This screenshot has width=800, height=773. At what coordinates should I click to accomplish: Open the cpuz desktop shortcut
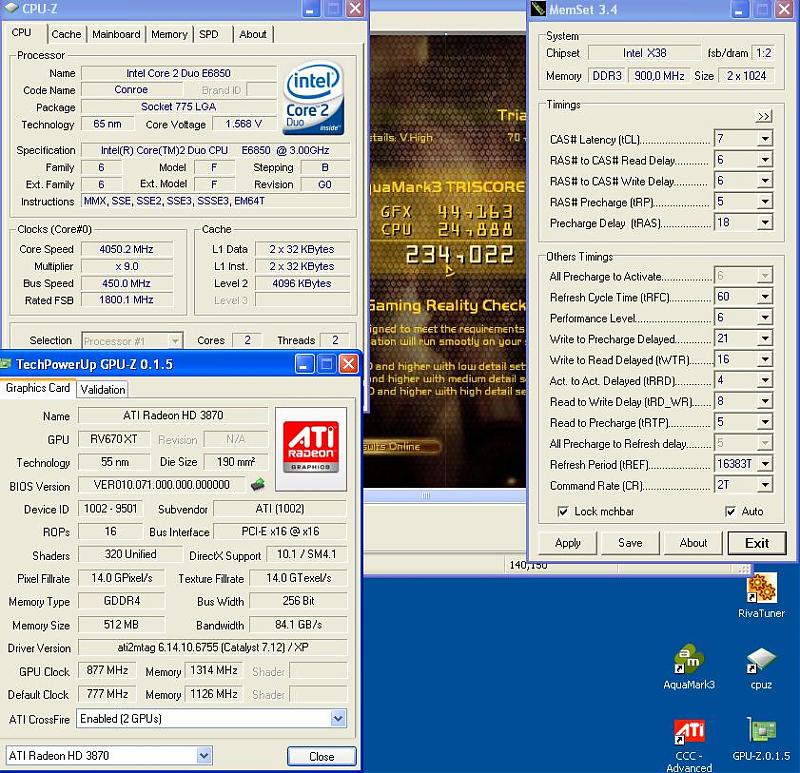click(x=761, y=667)
